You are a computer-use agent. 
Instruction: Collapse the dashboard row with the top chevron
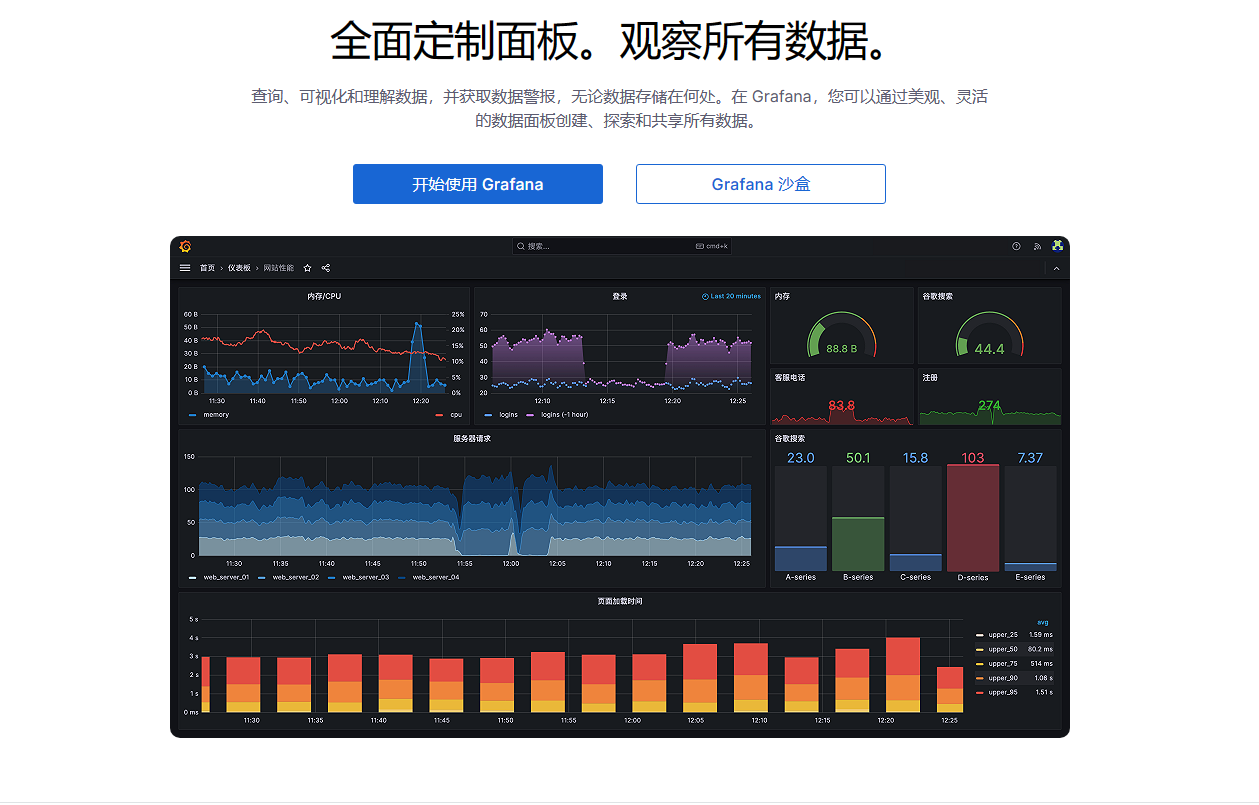click(1057, 268)
